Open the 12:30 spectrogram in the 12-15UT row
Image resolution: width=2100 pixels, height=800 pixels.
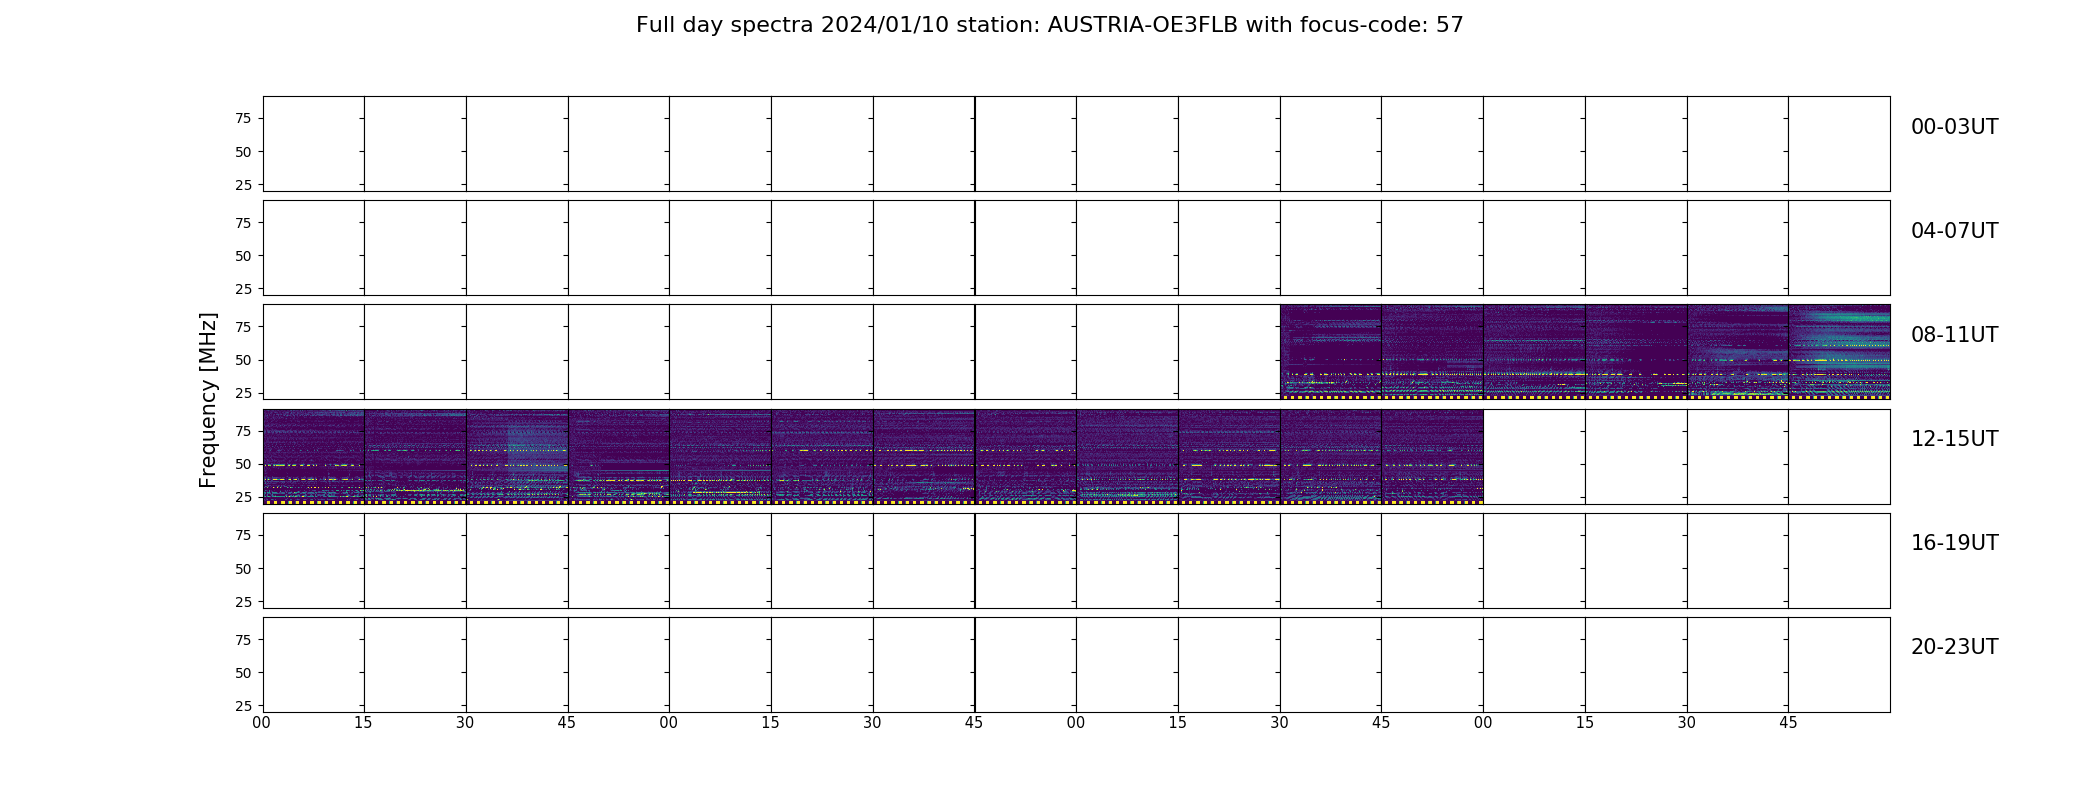pyautogui.click(x=518, y=456)
